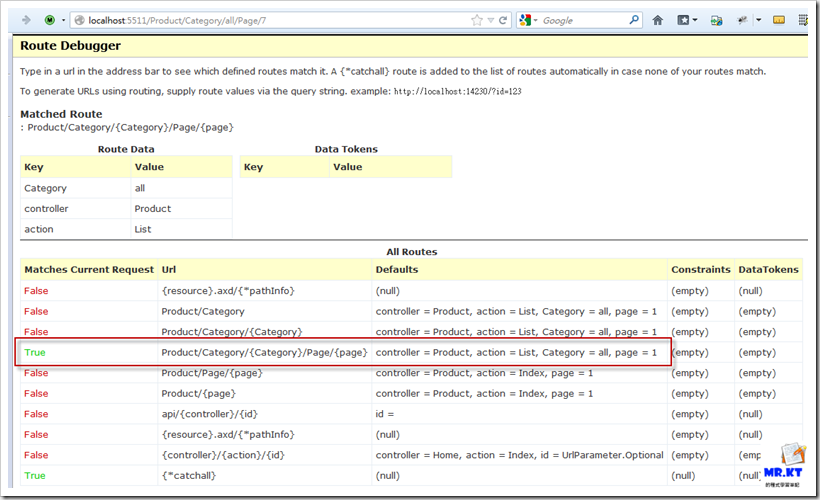The image size is (820, 500).
Task: Click the Google search engine icon
Action: click(525, 20)
